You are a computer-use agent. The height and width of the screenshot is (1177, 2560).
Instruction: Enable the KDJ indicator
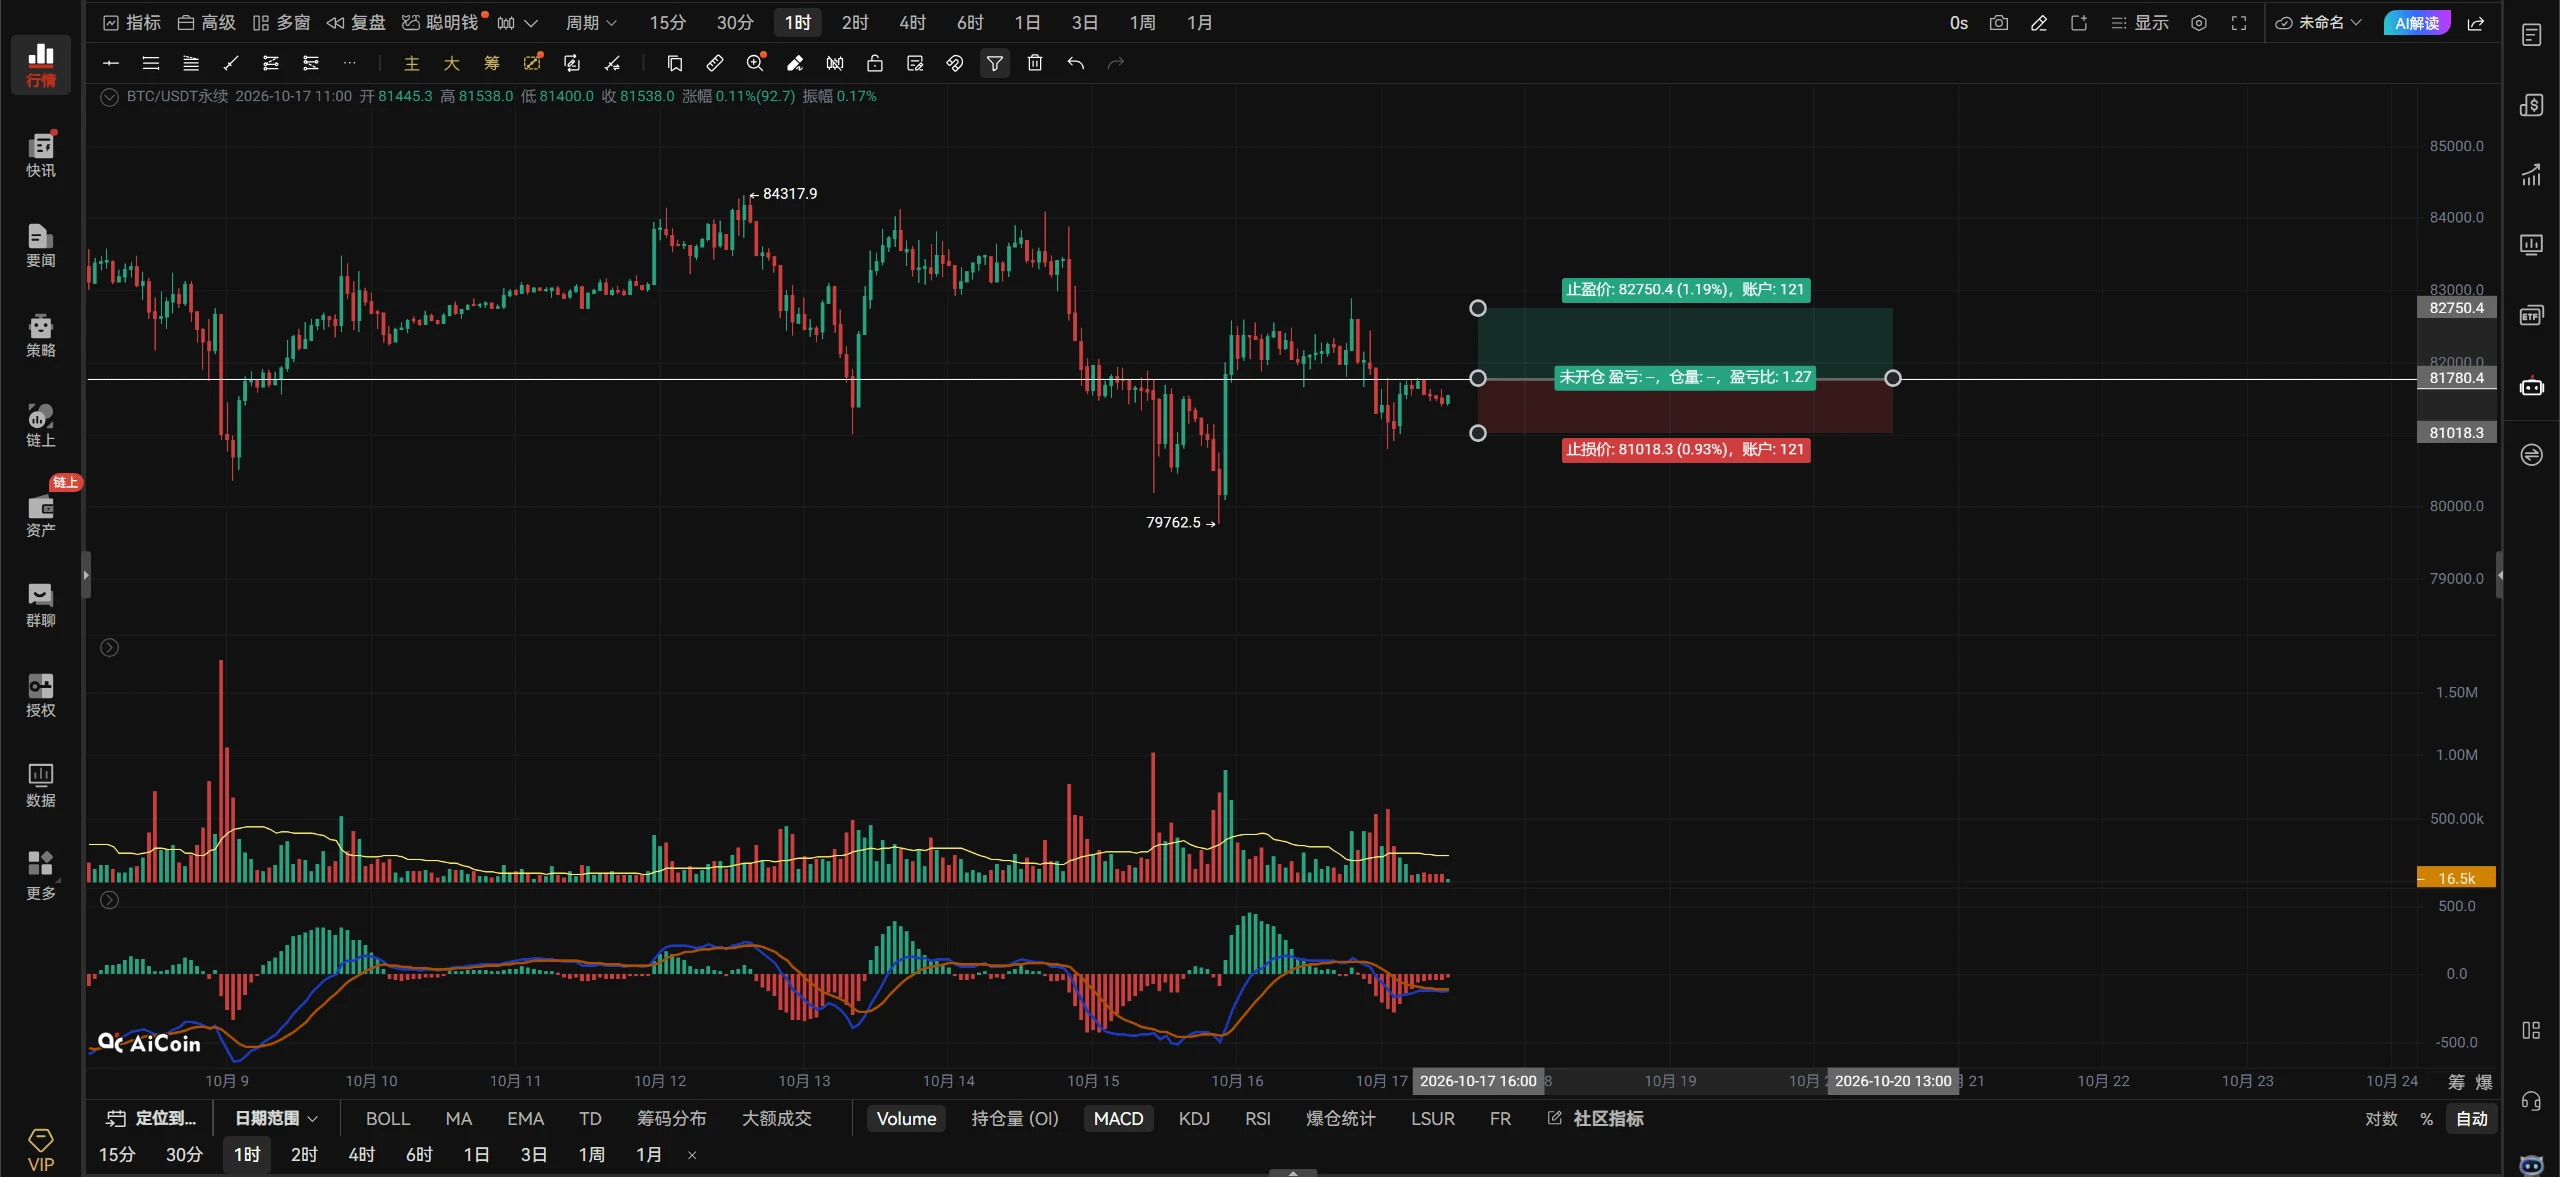[x=1194, y=1118]
